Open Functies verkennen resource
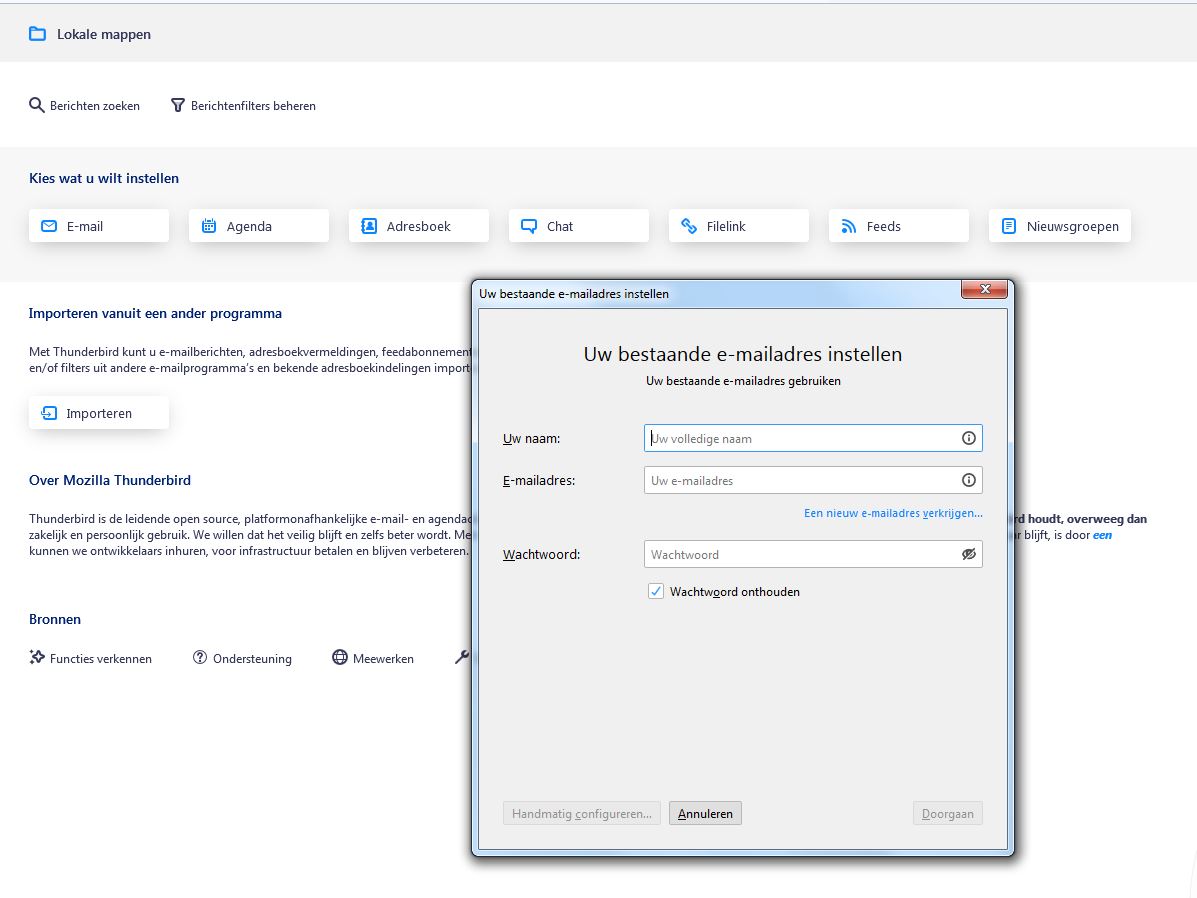This screenshot has width=1197, height=898. pos(91,658)
